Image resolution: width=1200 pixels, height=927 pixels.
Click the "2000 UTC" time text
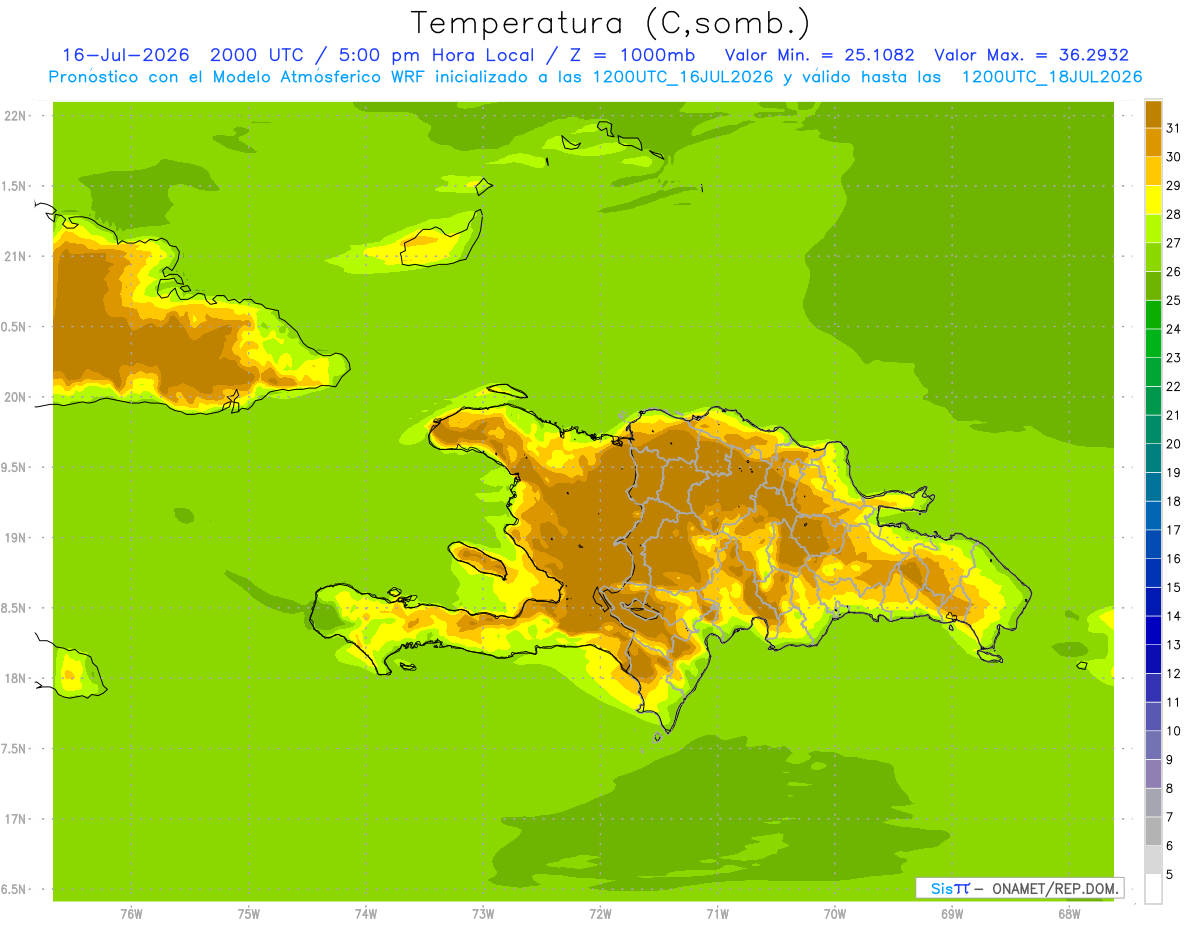tap(256, 55)
